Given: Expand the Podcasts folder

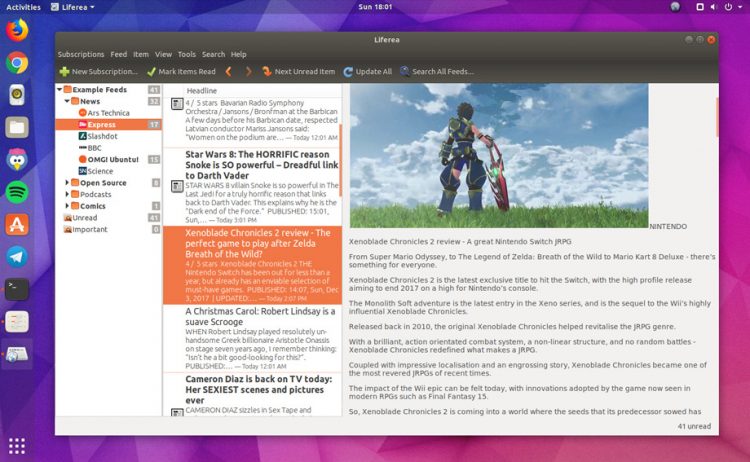Looking at the screenshot, I should click(x=67, y=194).
